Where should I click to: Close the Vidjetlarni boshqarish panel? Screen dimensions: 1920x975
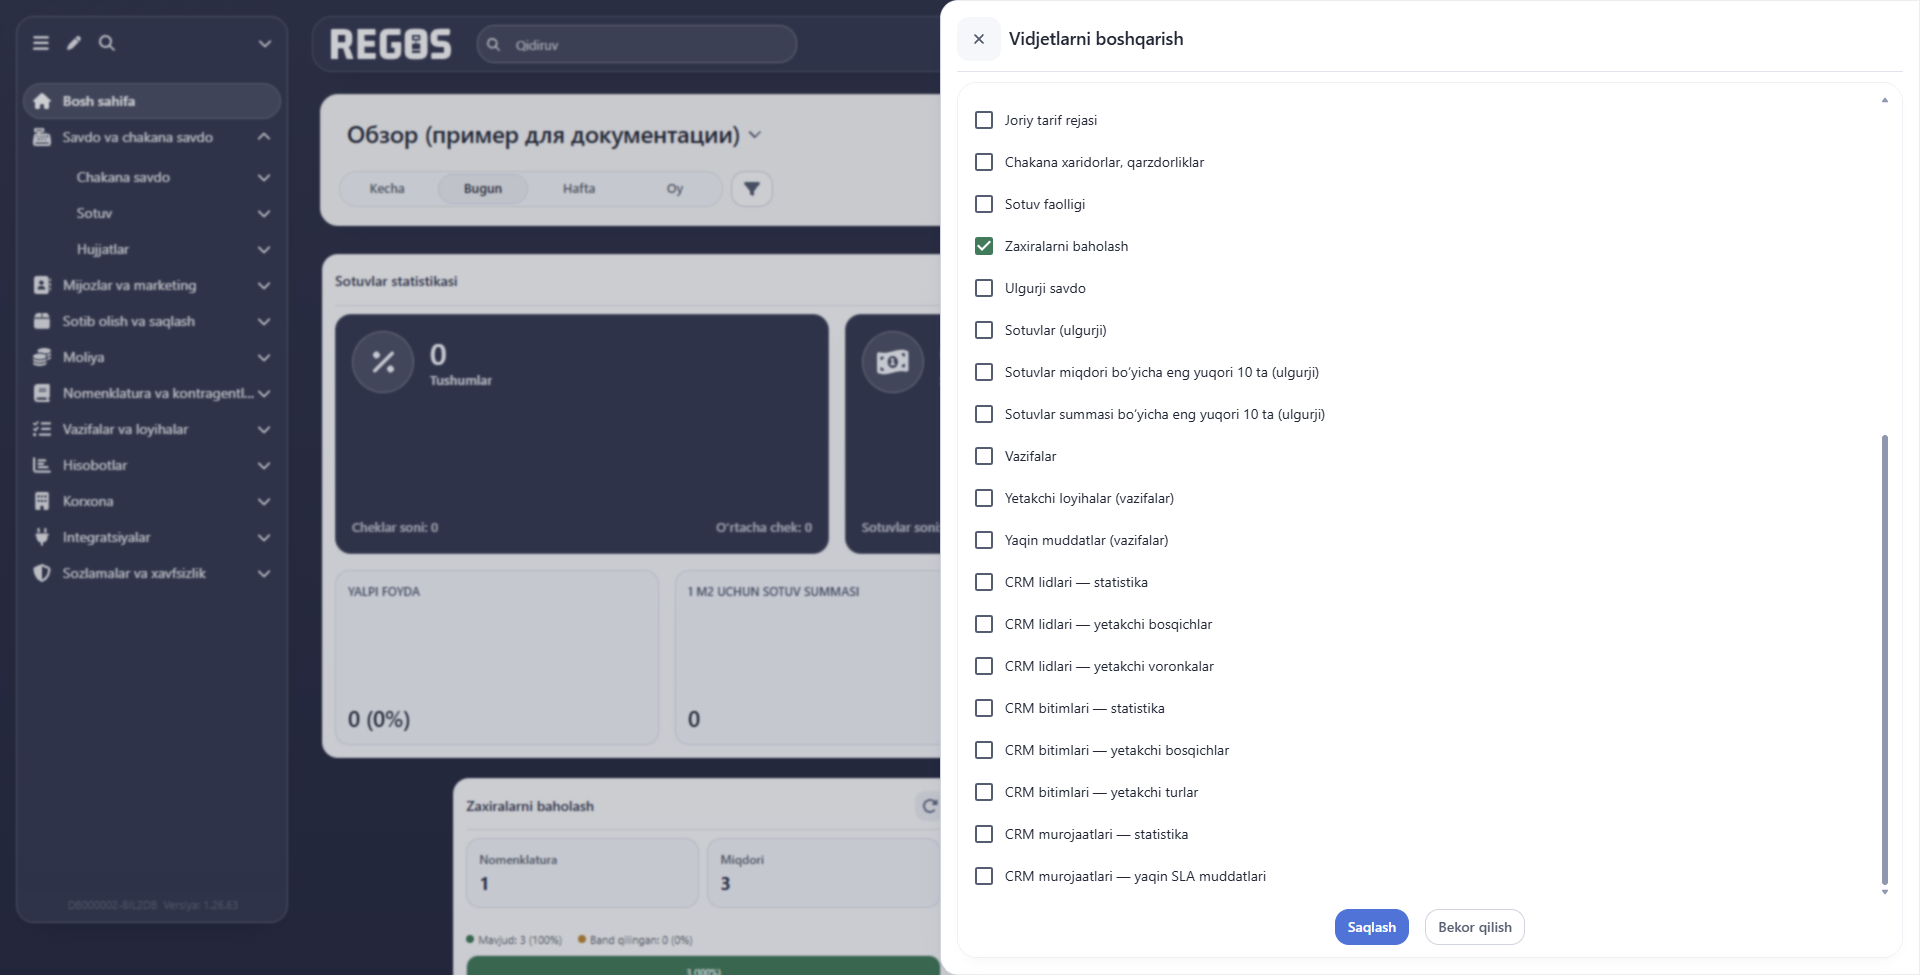979,39
